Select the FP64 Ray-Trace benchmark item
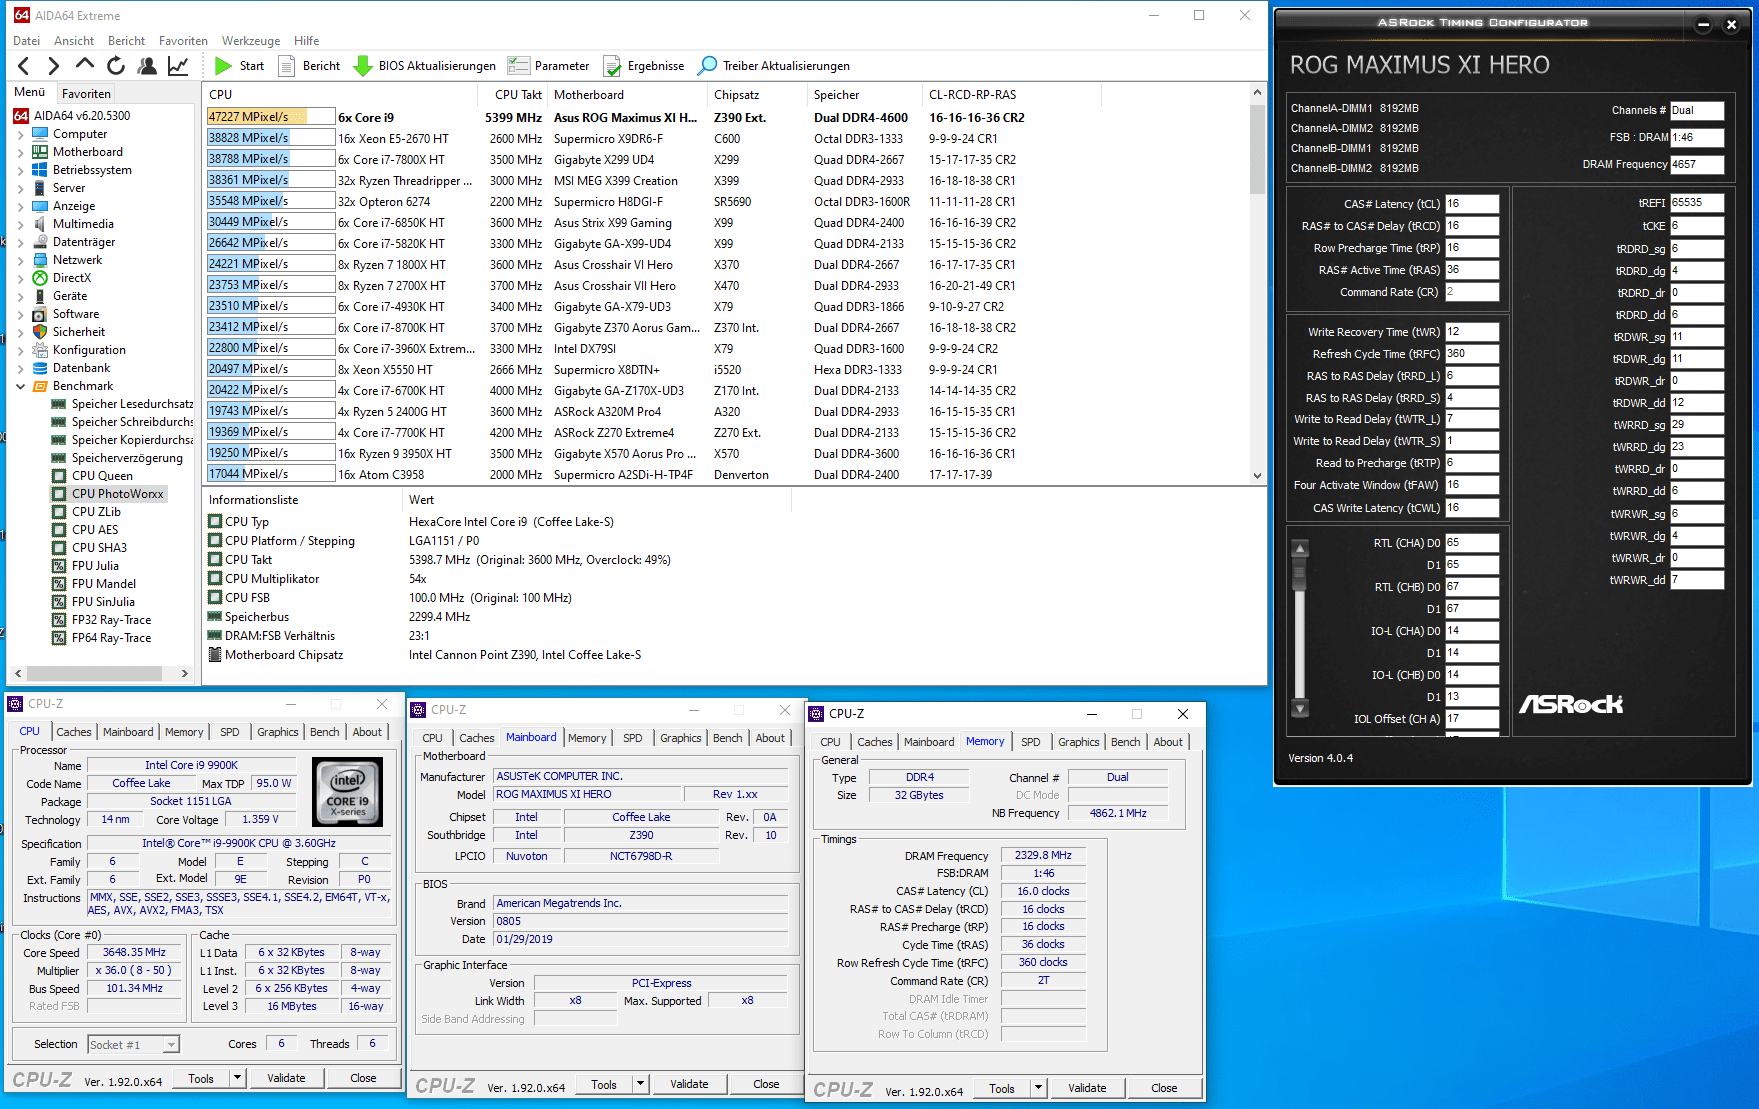 tap(111, 638)
